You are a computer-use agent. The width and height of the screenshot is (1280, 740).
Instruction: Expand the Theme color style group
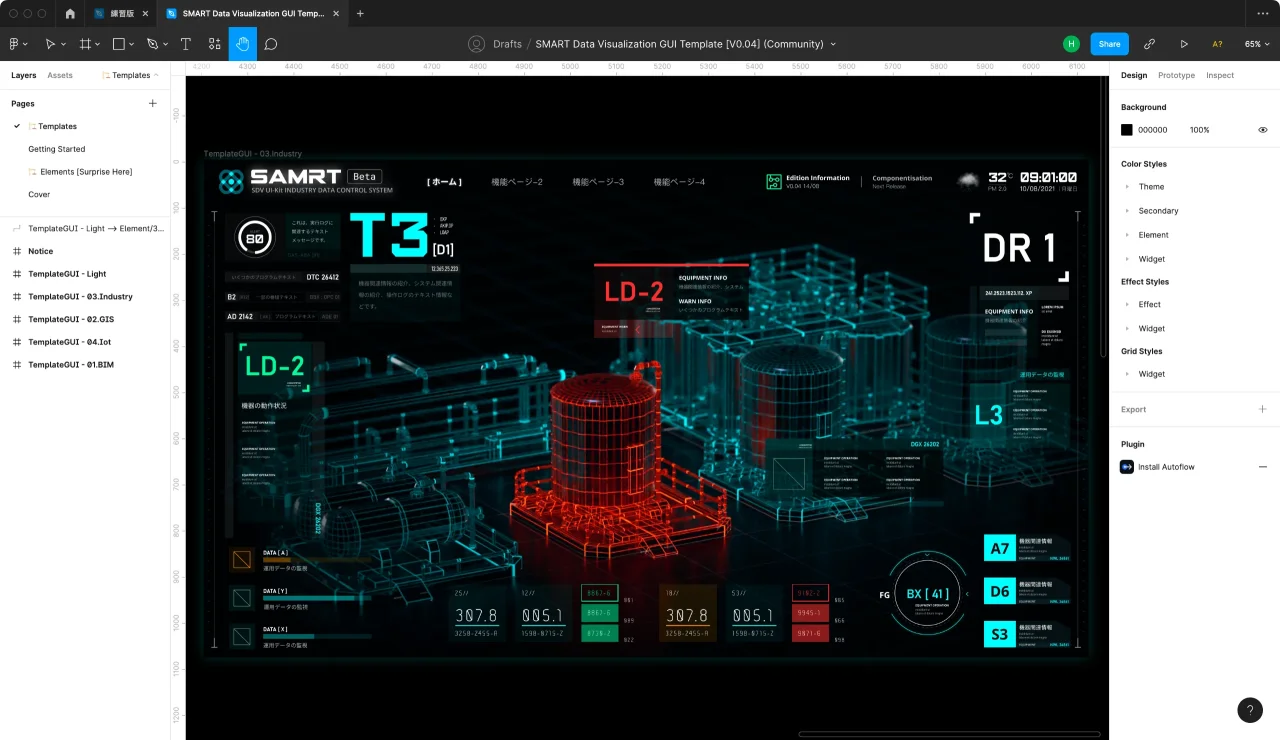(1127, 187)
